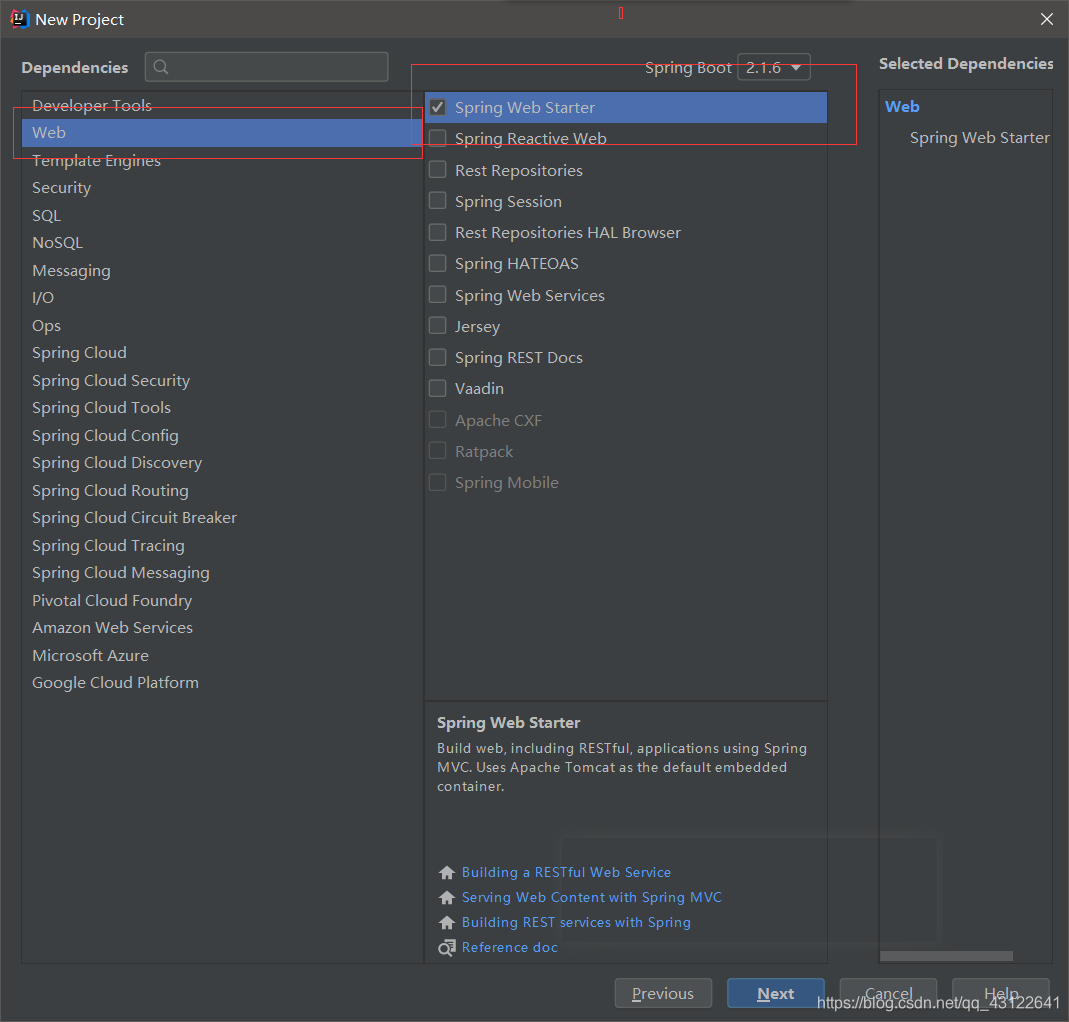Click the Cancel button
Screen dimensions: 1069x1022
[x=888, y=993]
